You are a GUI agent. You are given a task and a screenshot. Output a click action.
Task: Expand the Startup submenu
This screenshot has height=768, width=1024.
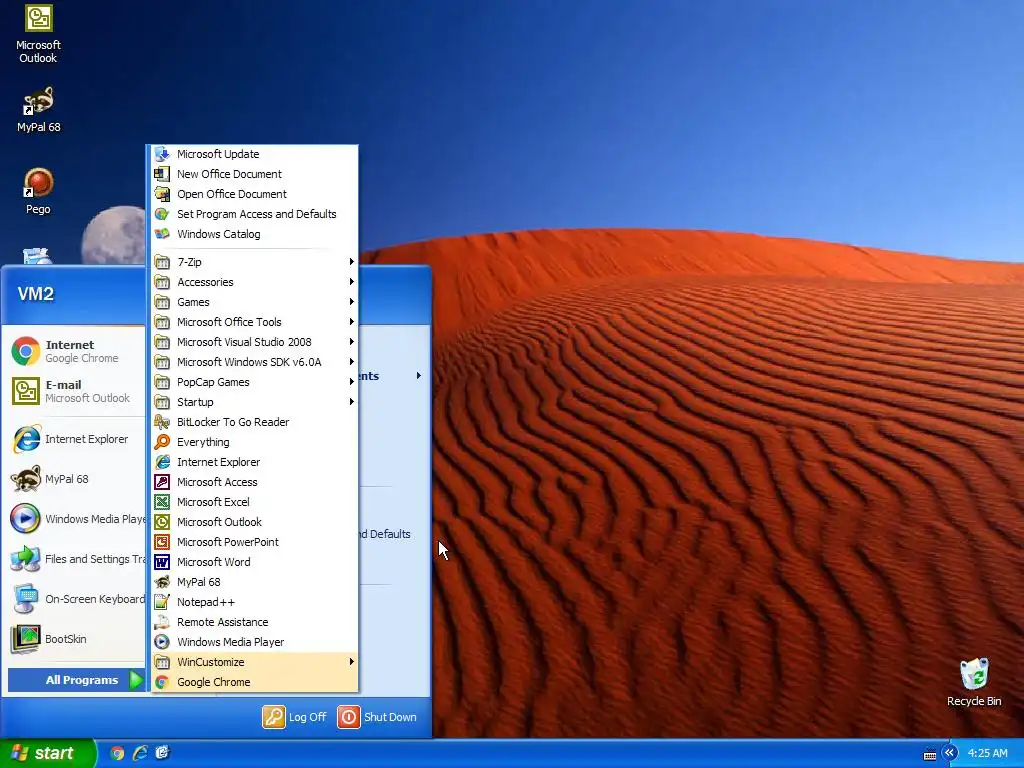coord(255,402)
